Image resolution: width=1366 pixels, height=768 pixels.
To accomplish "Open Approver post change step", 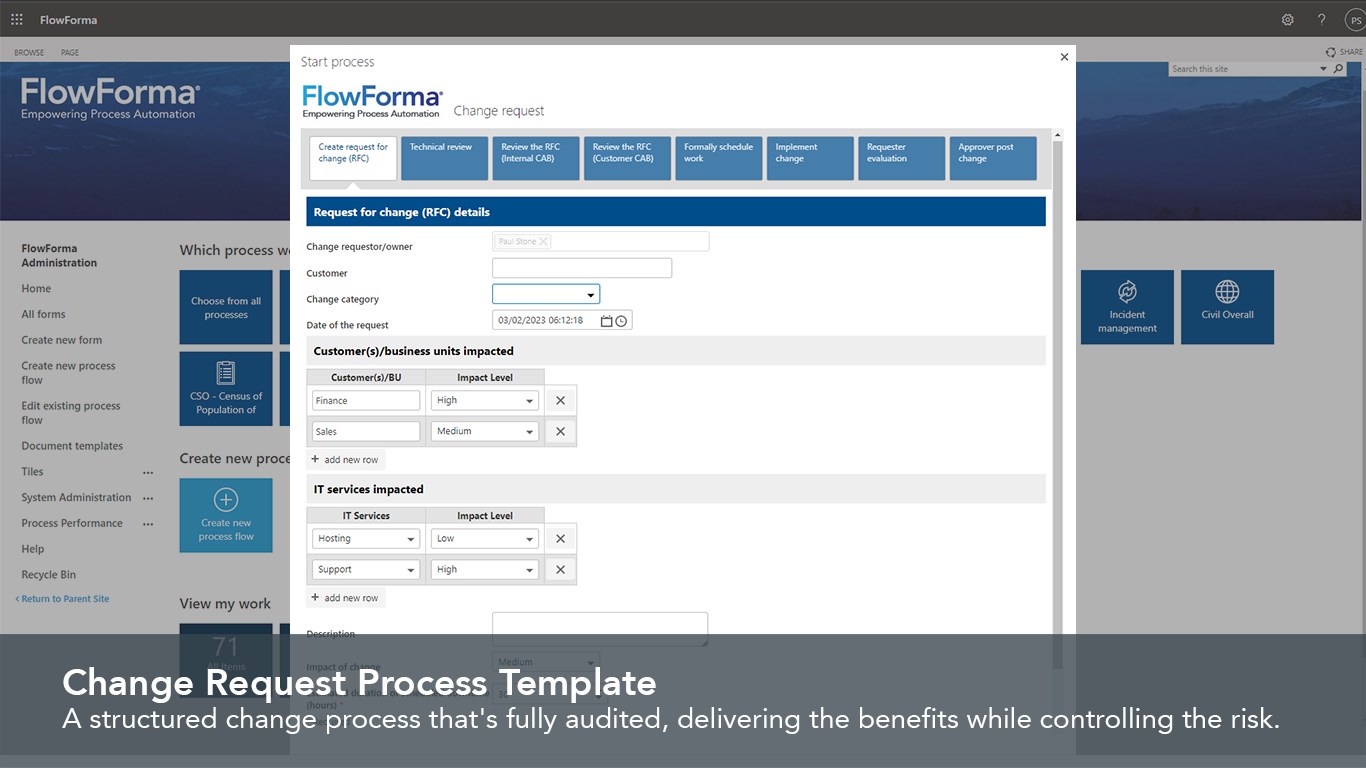I will (x=993, y=158).
